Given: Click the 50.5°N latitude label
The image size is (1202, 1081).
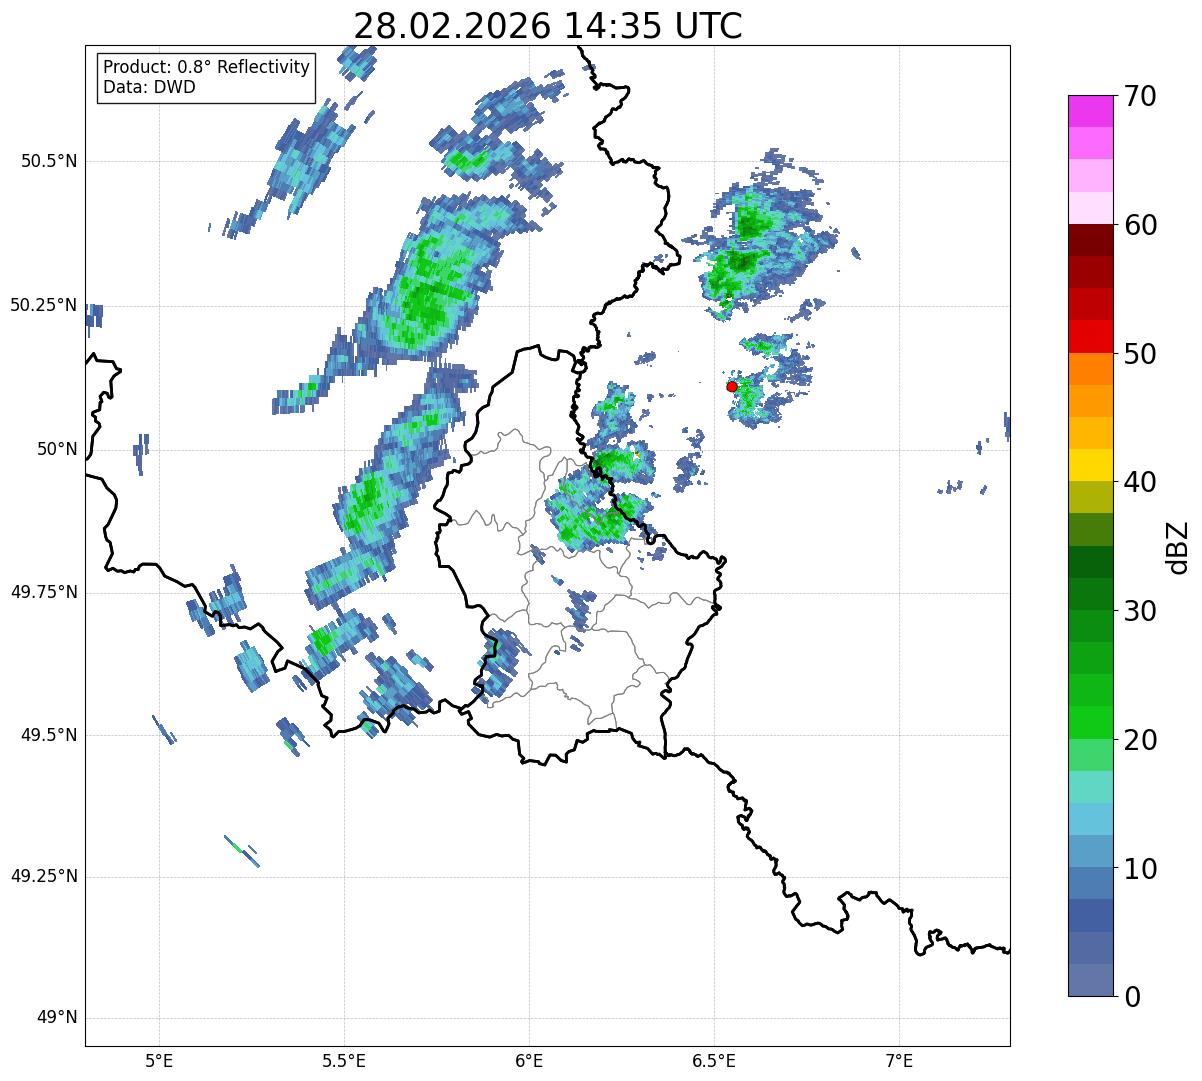Looking at the screenshot, I should click(x=49, y=161).
